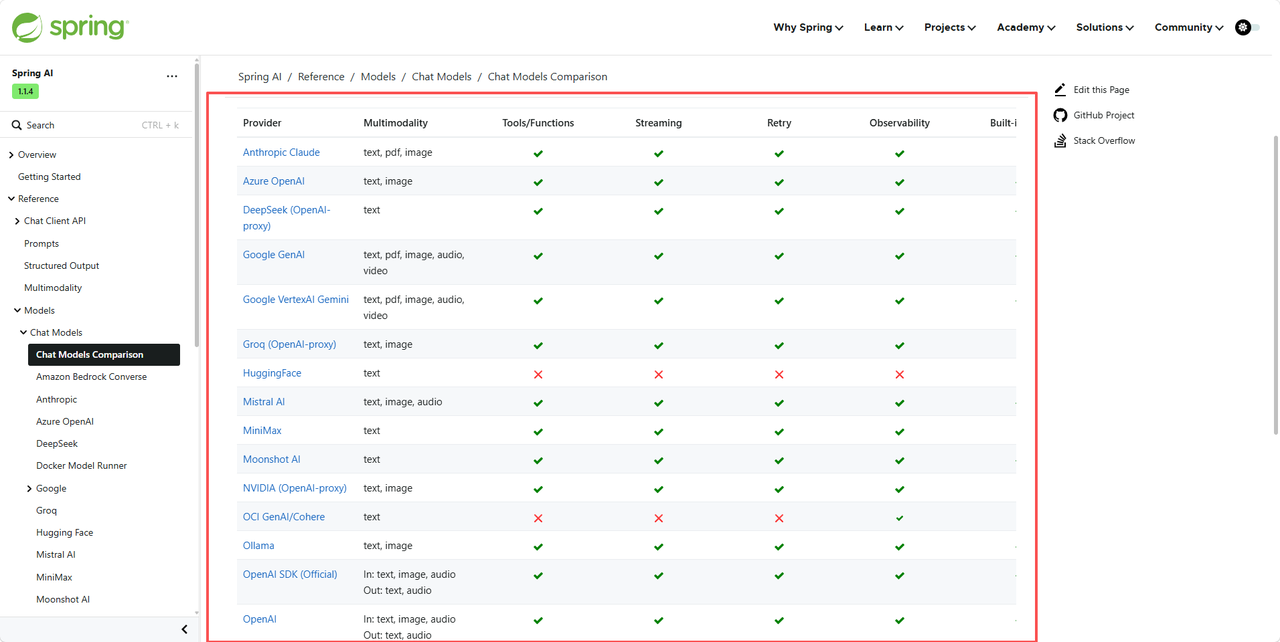Click the Spring logo
Screen dimensions: 1280x642
[x=70, y=27]
